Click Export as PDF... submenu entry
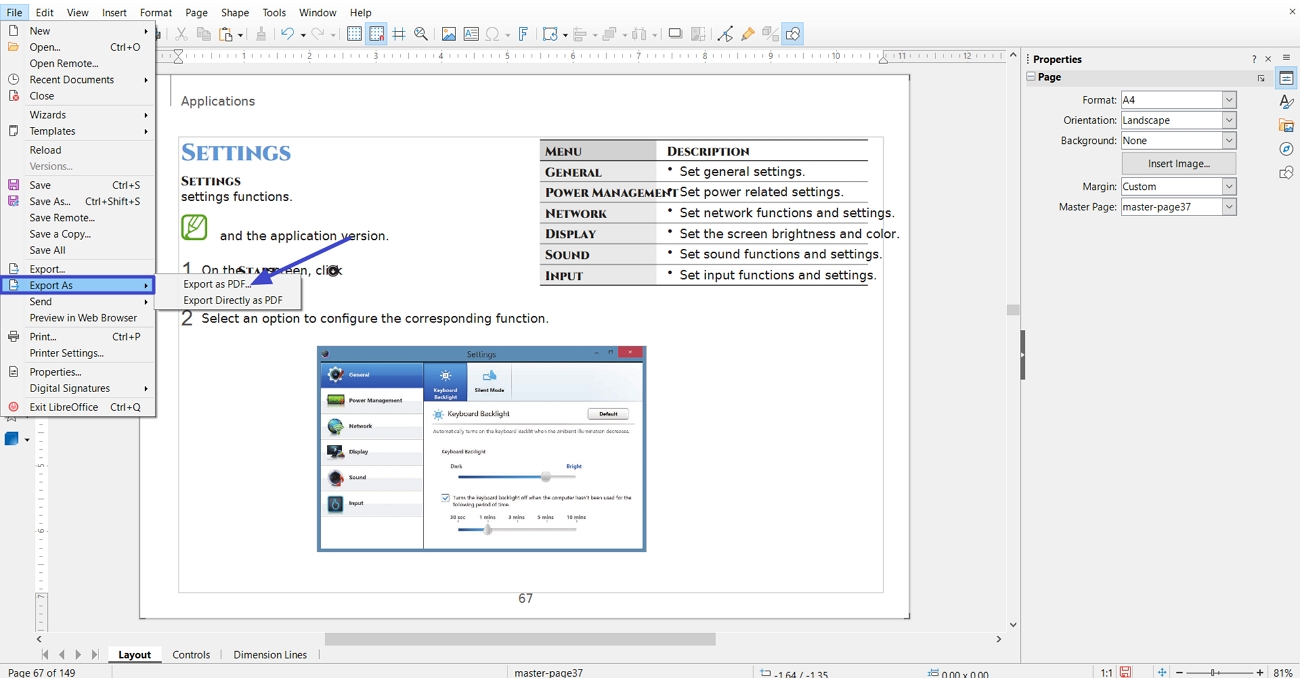 click(x=217, y=284)
